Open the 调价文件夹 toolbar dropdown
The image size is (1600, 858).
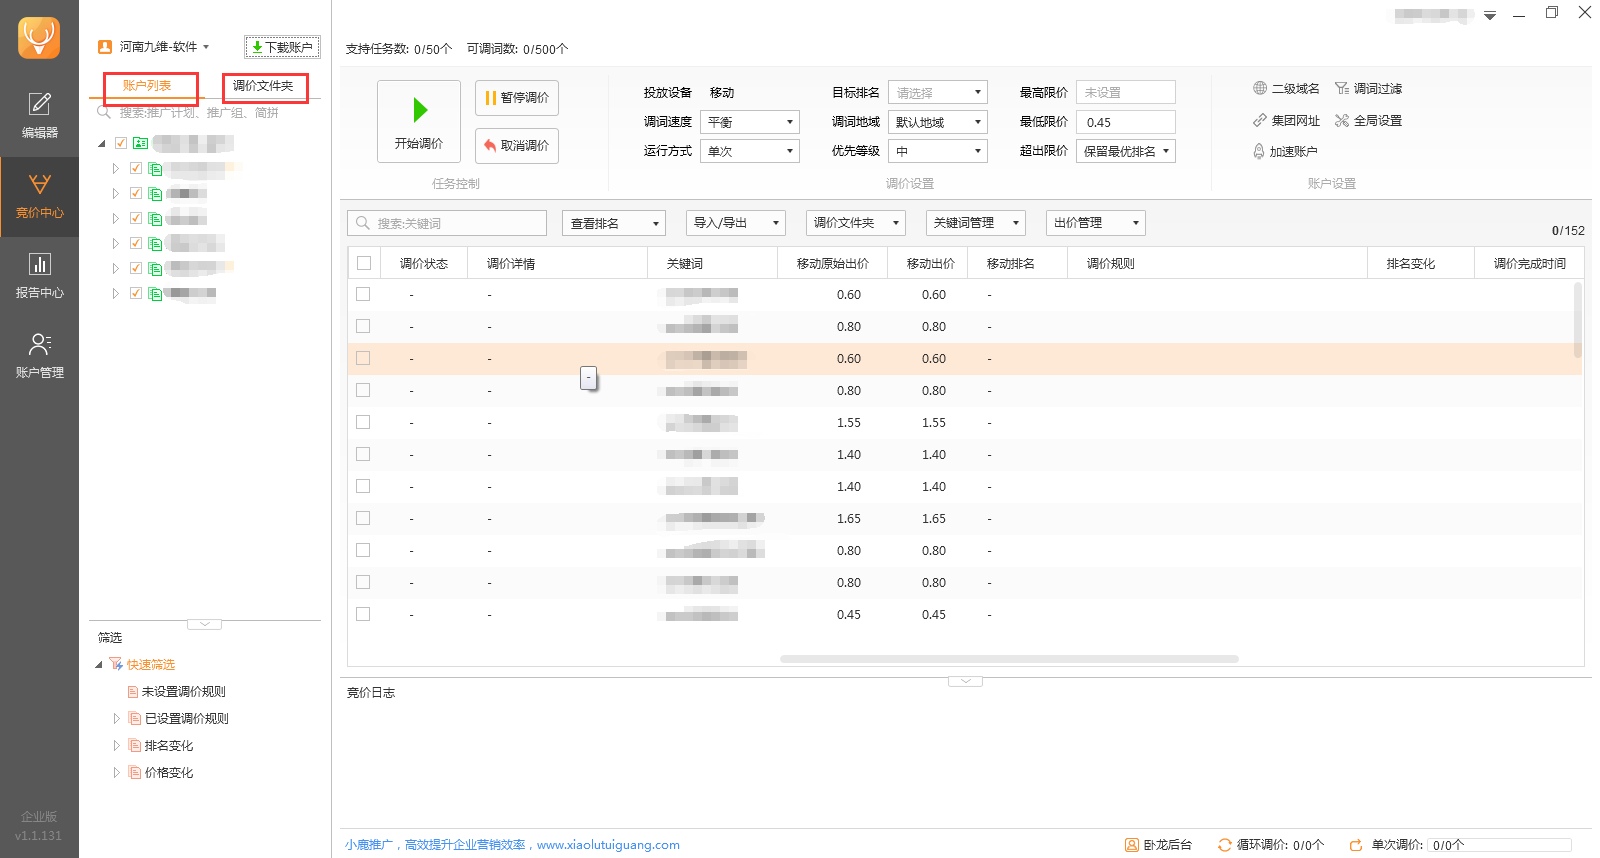856,223
